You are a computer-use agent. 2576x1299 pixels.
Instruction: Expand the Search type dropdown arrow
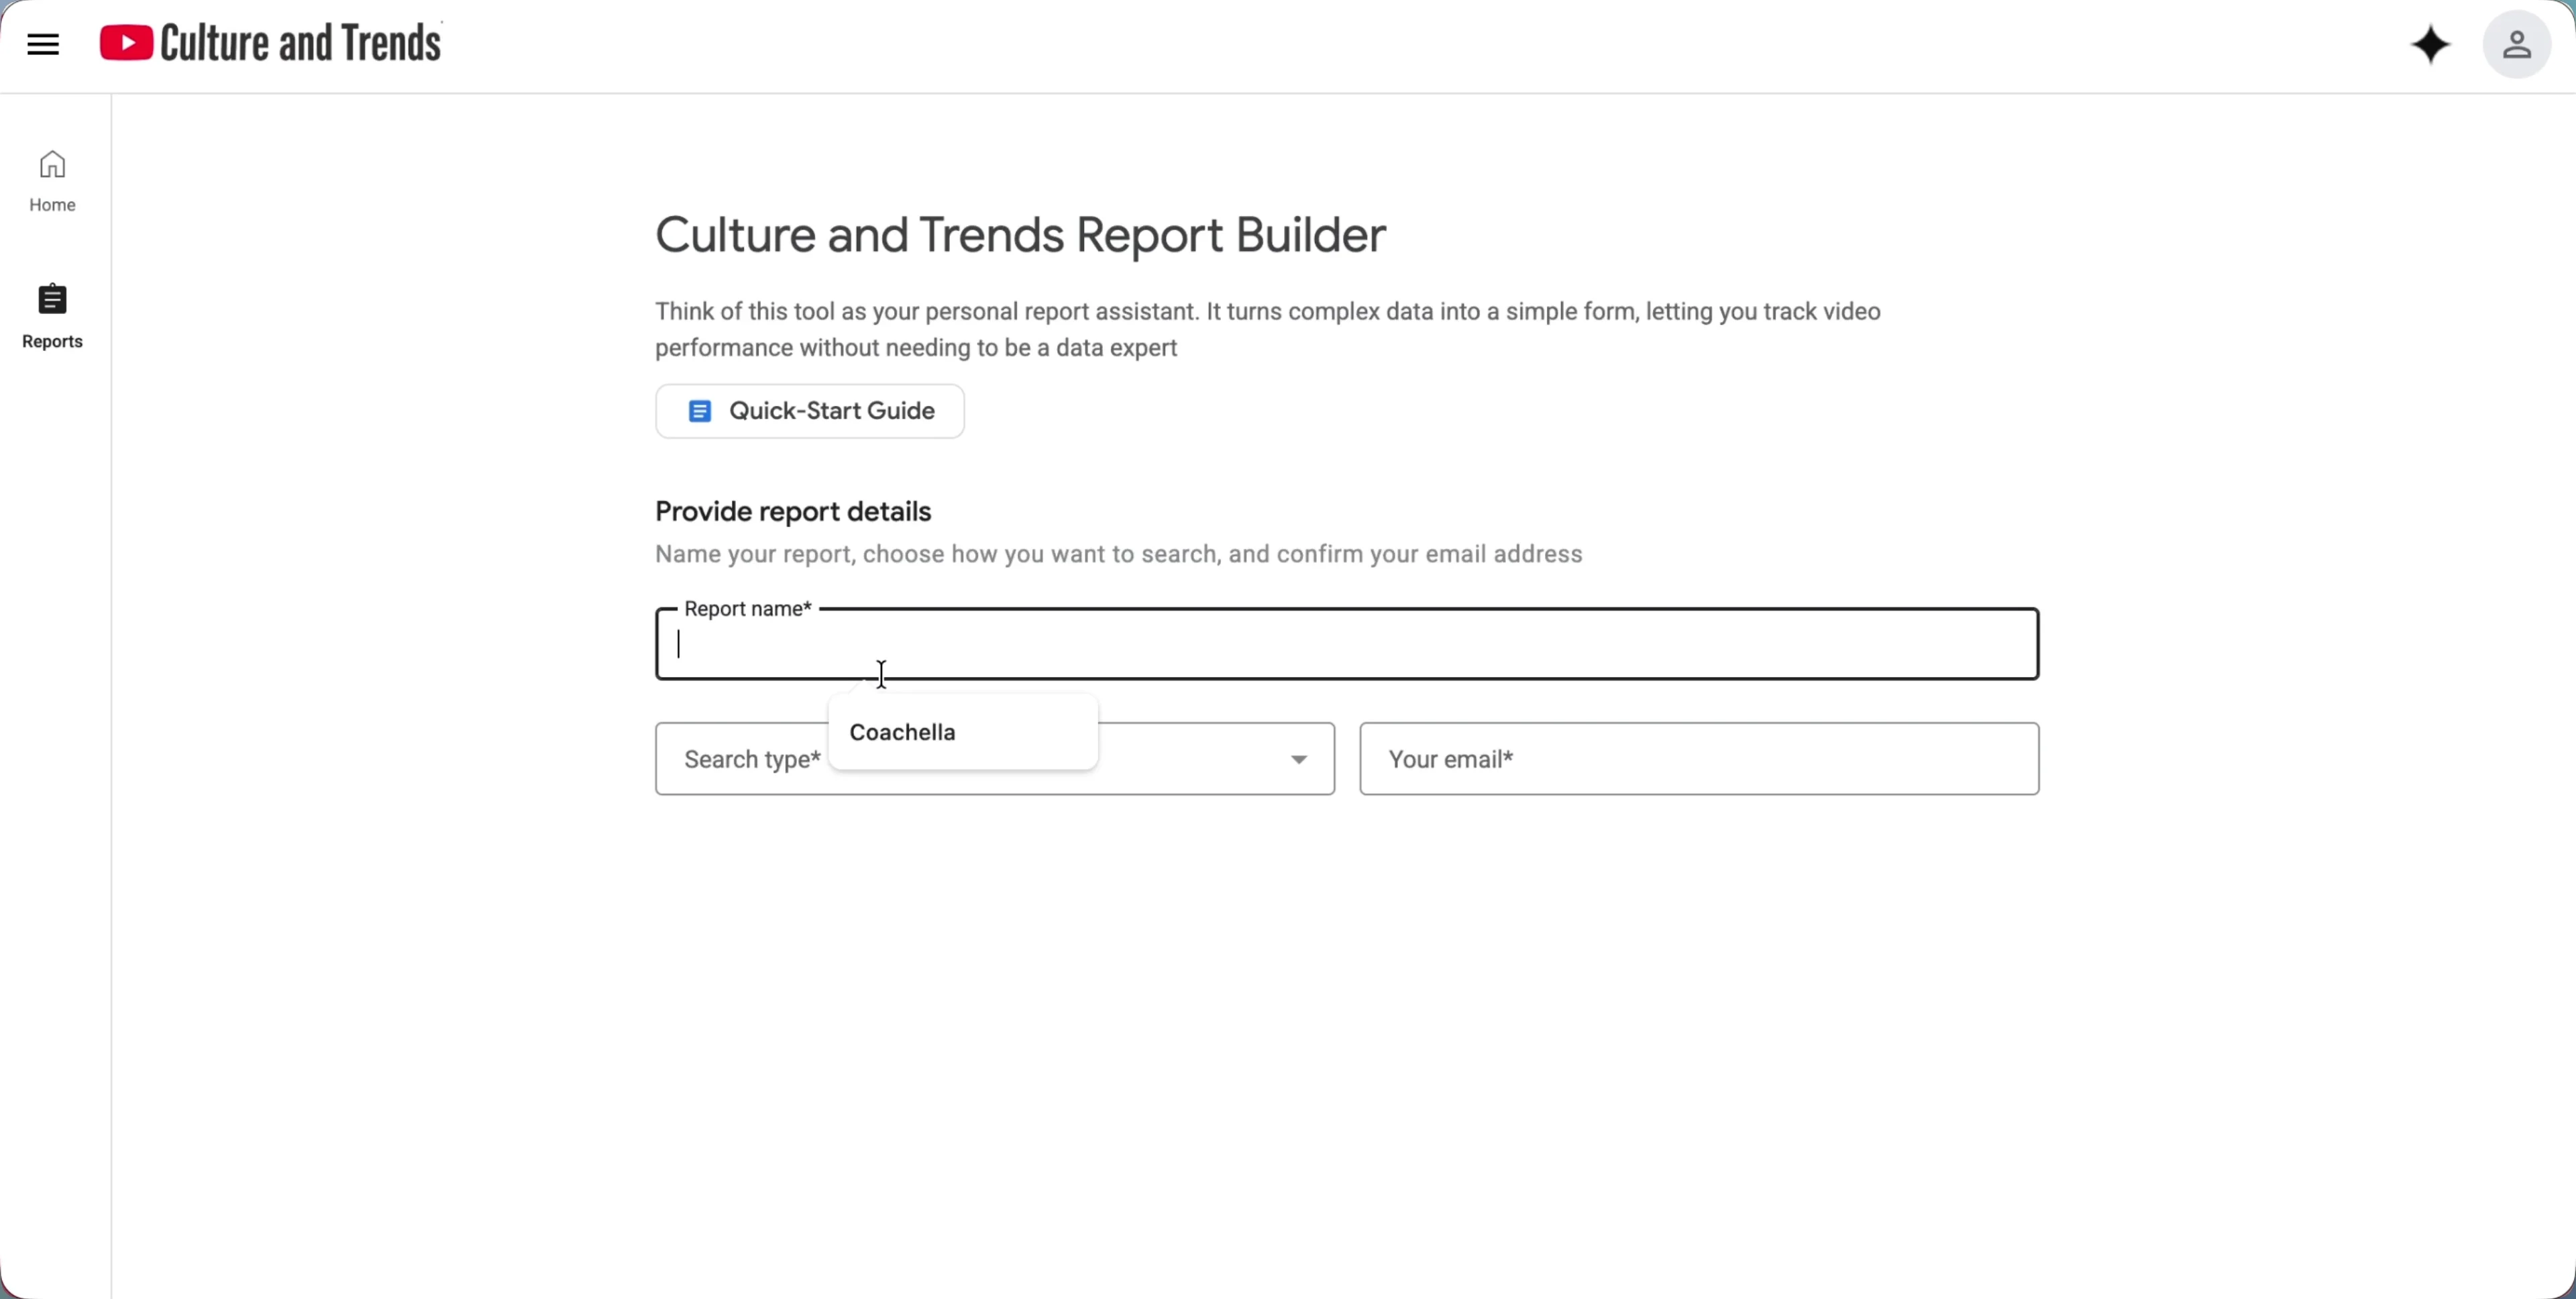click(x=1298, y=760)
